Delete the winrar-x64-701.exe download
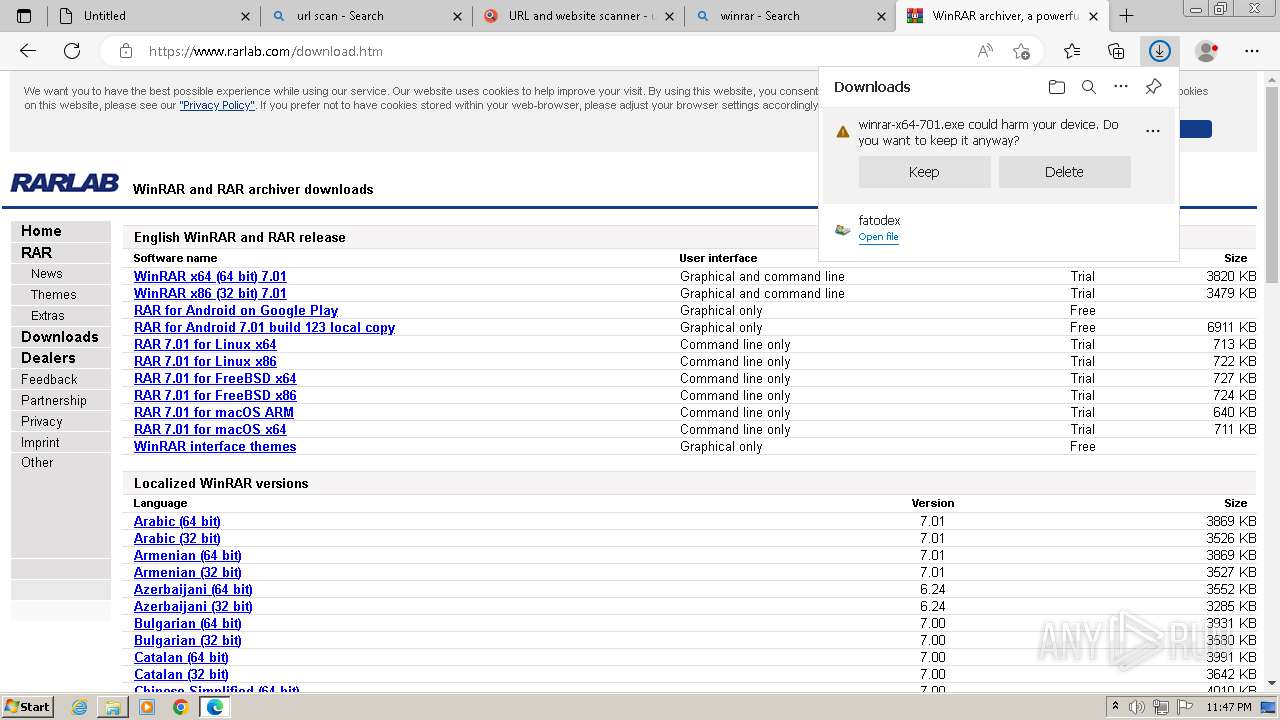 [1064, 172]
